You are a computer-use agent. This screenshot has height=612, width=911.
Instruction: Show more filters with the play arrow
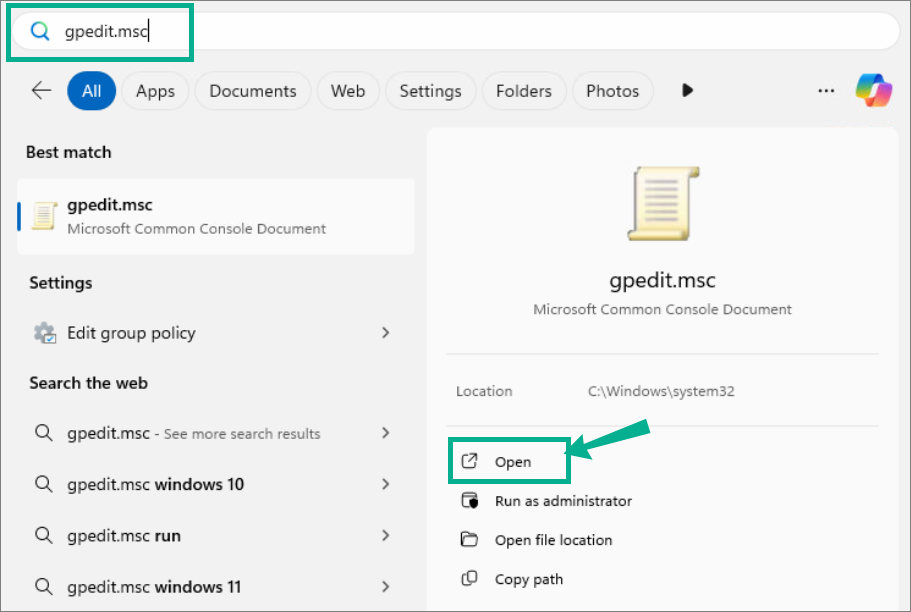687,91
